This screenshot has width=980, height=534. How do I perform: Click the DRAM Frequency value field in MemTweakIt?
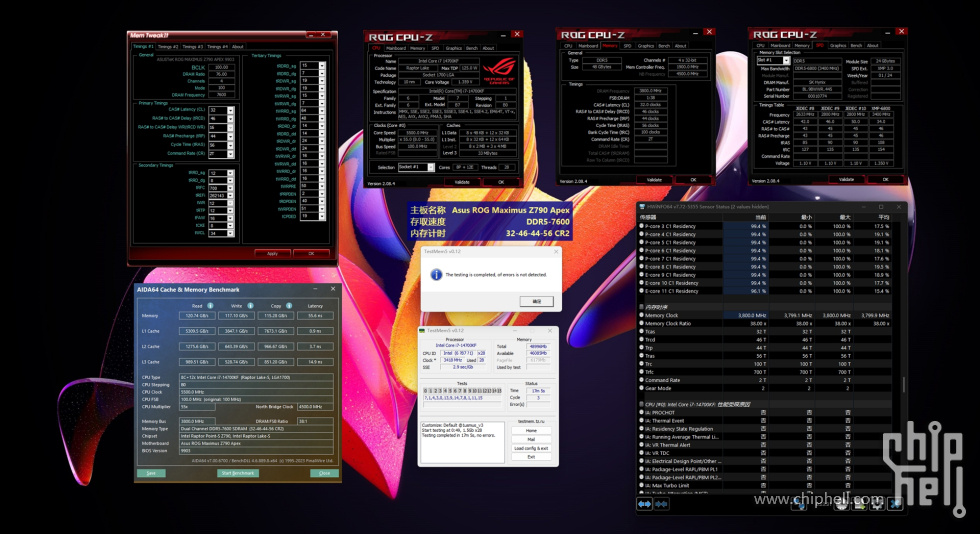coord(221,95)
